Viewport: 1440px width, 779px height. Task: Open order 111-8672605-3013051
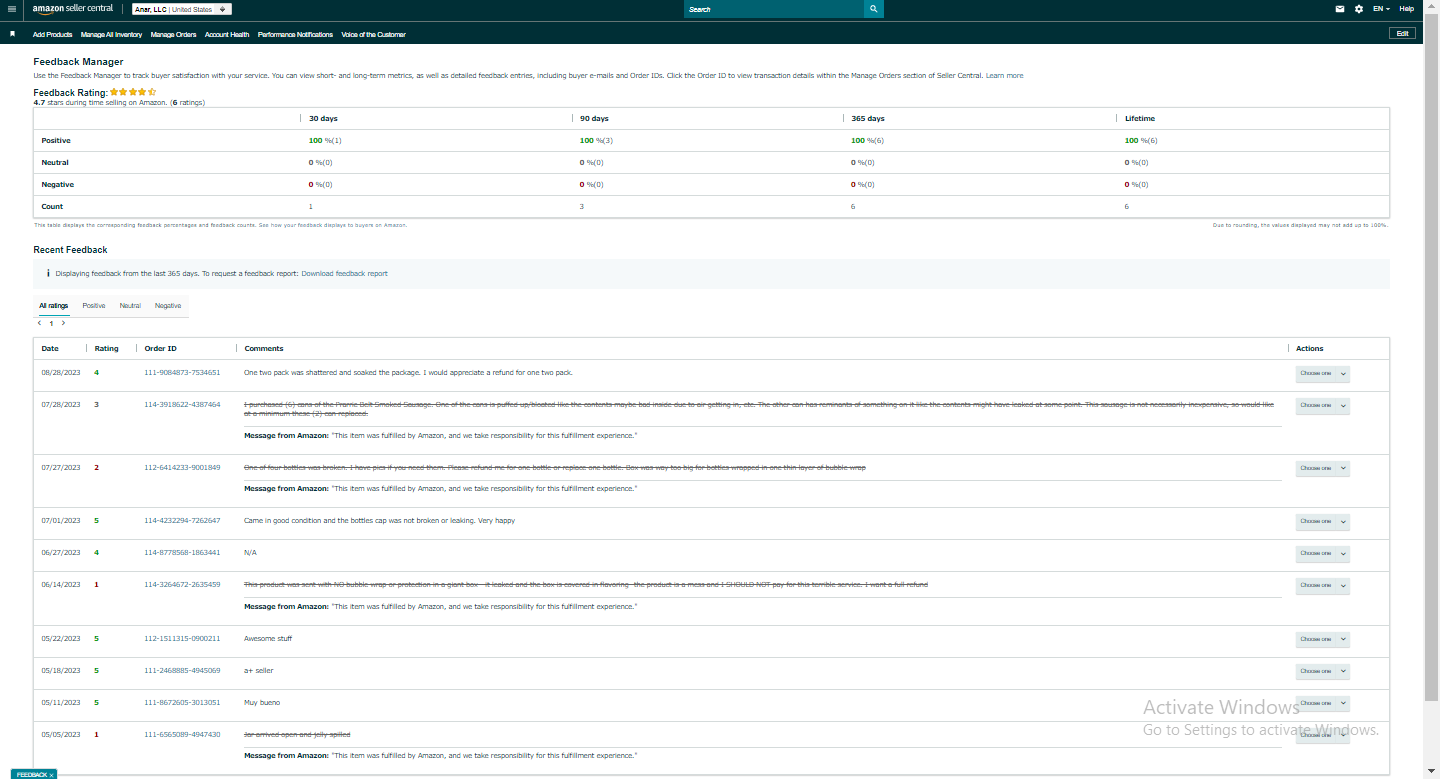[x=182, y=703]
